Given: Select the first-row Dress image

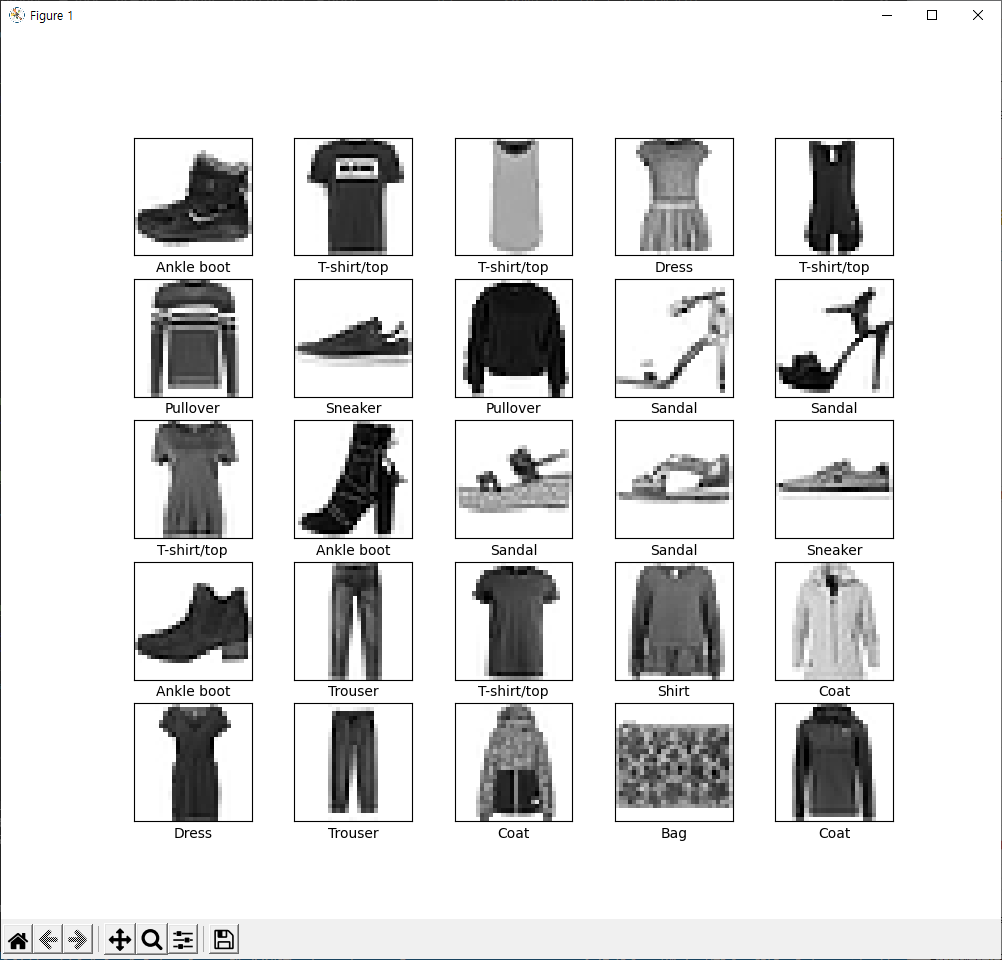Looking at the screenshot, I should pos(674,197).
